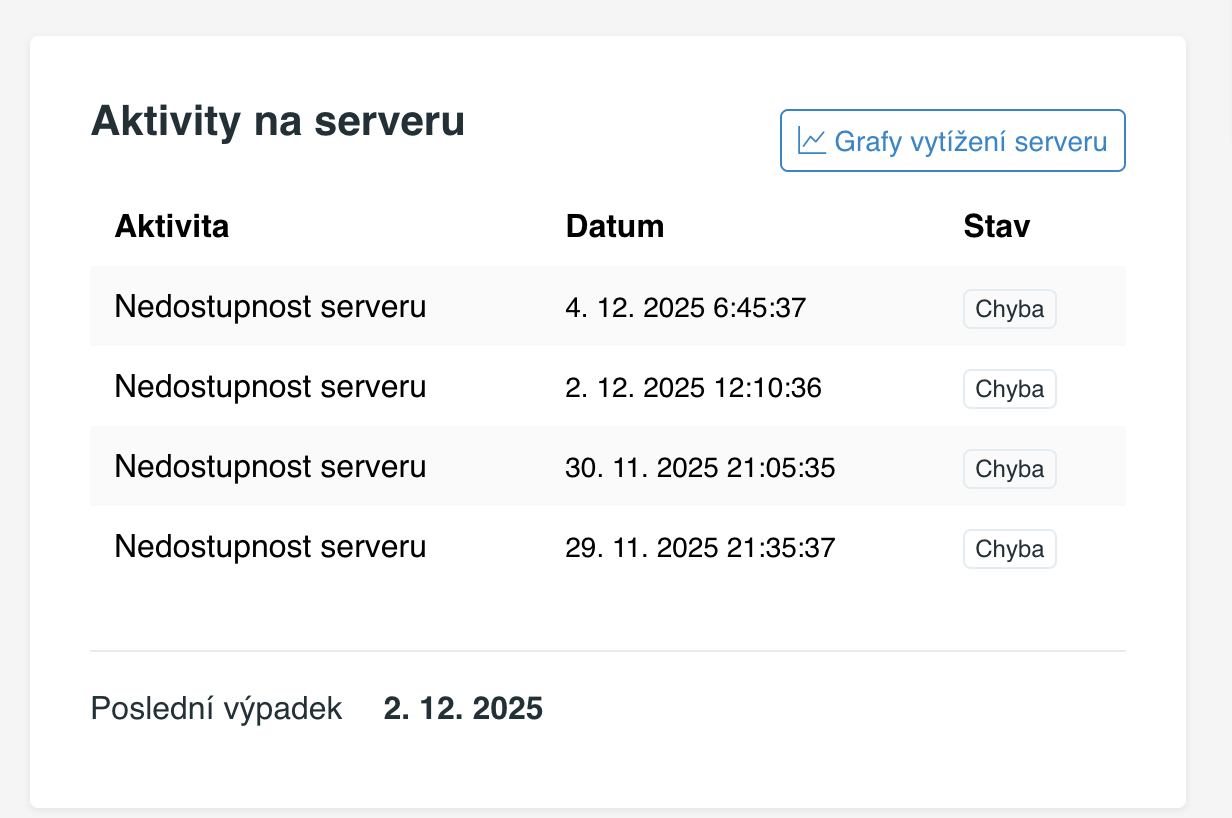
Task: Click the Aktivita column header
Action: (x=172, y=226)
